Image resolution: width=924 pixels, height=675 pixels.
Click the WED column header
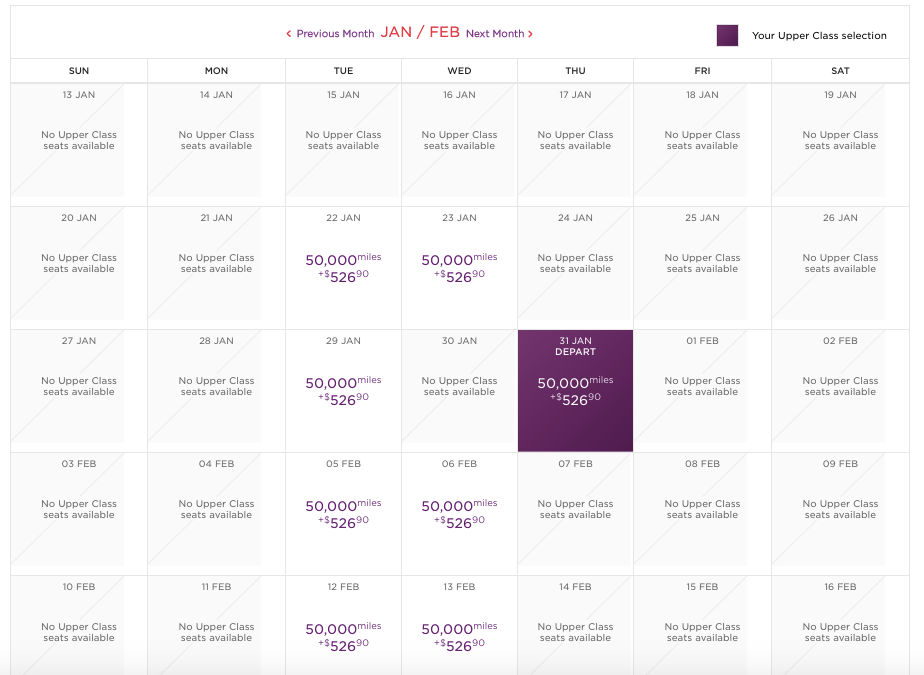pos(460,71)
